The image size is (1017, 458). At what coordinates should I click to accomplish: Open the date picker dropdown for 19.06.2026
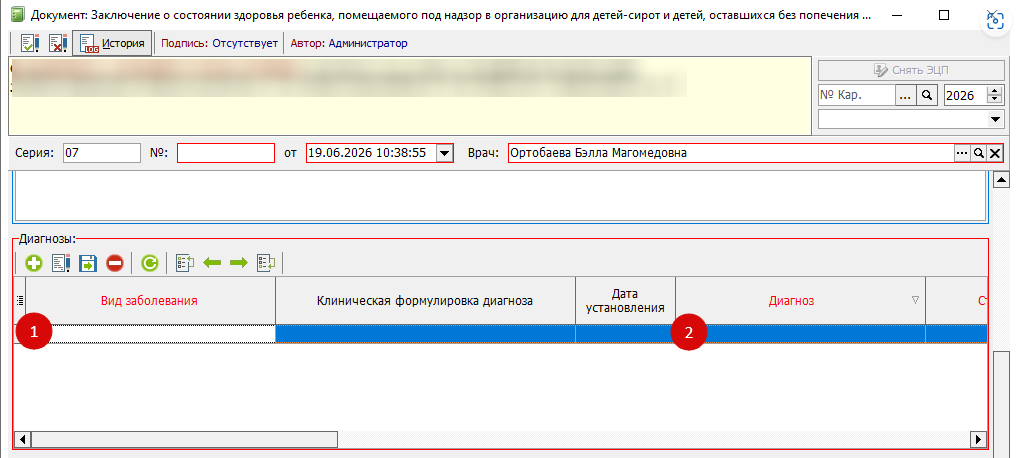pyautogui.click(x=444, y=153)
